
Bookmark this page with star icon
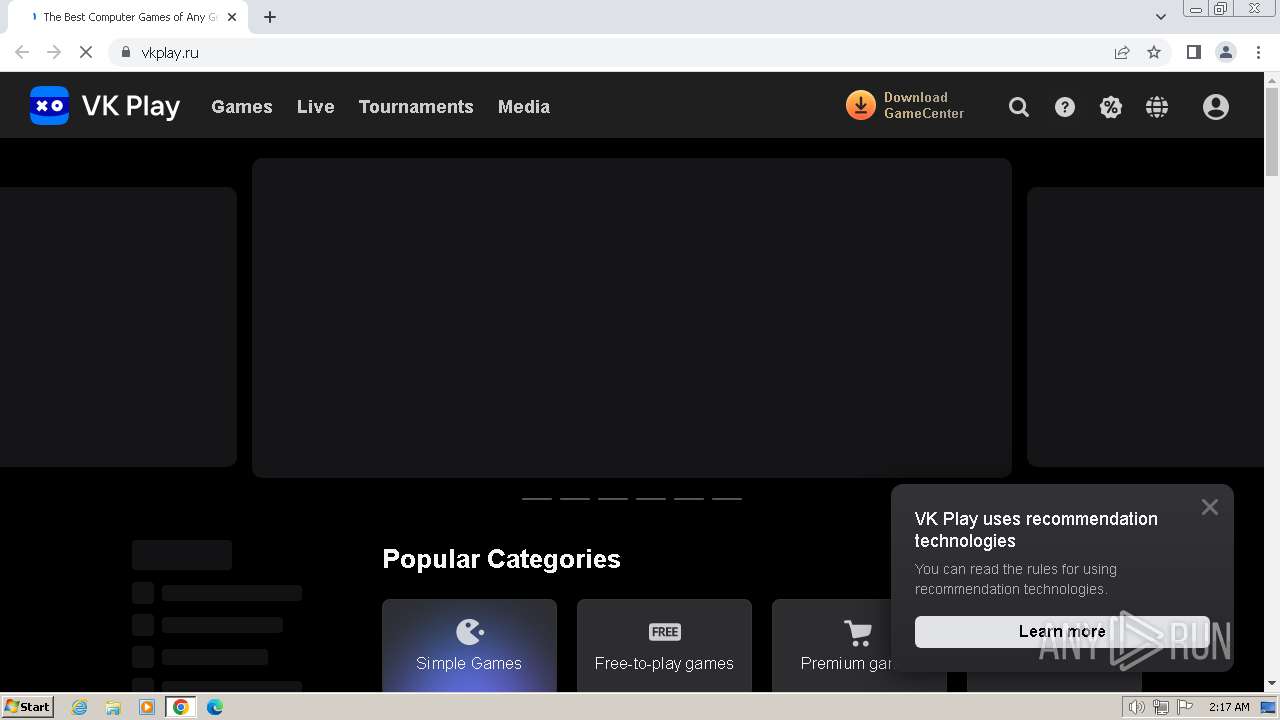pyautogui.click(x=1154, y=52)
